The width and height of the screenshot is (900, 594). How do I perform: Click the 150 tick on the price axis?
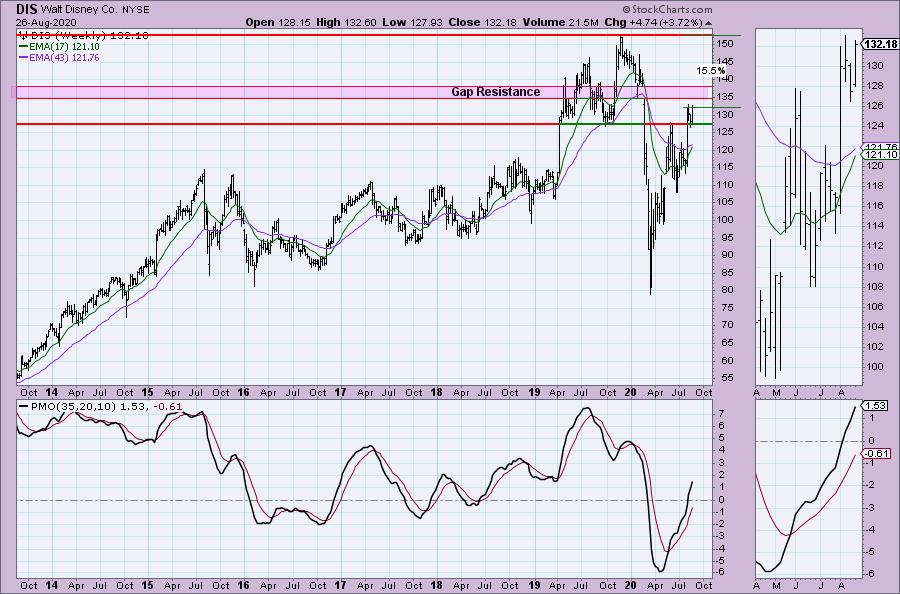pyautogui.click(x=725, y=44)
